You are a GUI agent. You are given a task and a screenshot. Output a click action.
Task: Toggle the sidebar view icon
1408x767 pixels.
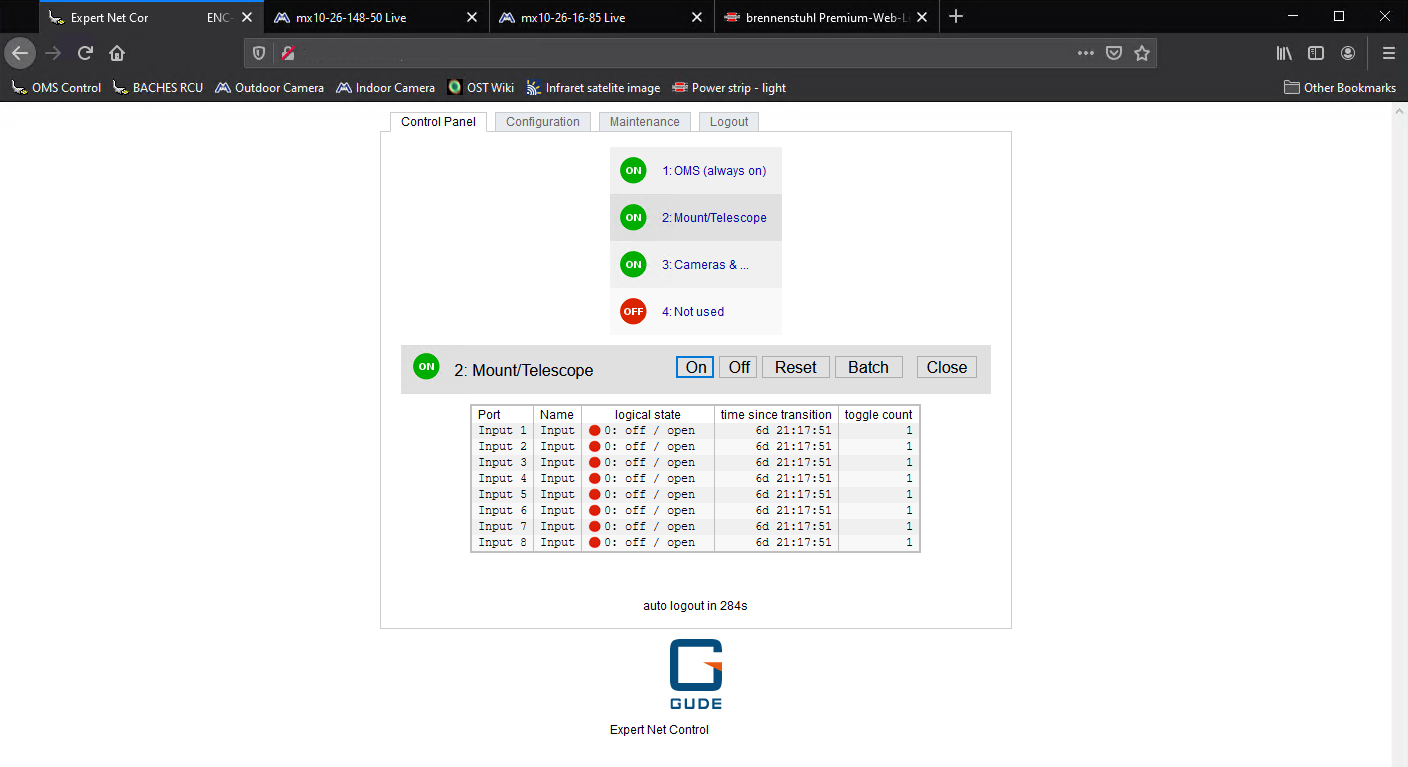click(x=1316, y=53)
